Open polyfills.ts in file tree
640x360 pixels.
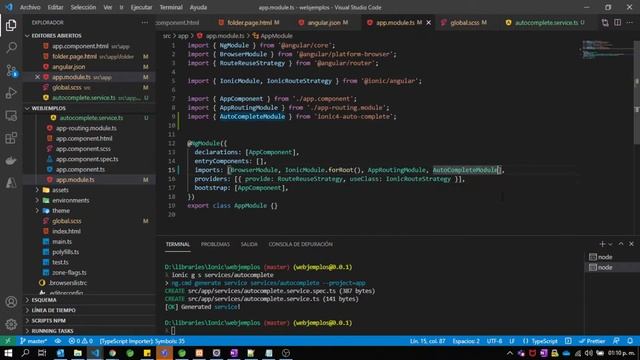coord(65,252)
